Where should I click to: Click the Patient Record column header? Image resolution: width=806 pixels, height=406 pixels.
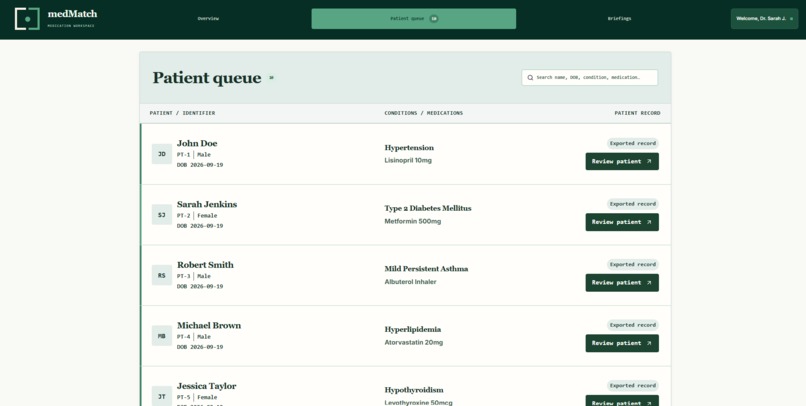tap(637, 113)
